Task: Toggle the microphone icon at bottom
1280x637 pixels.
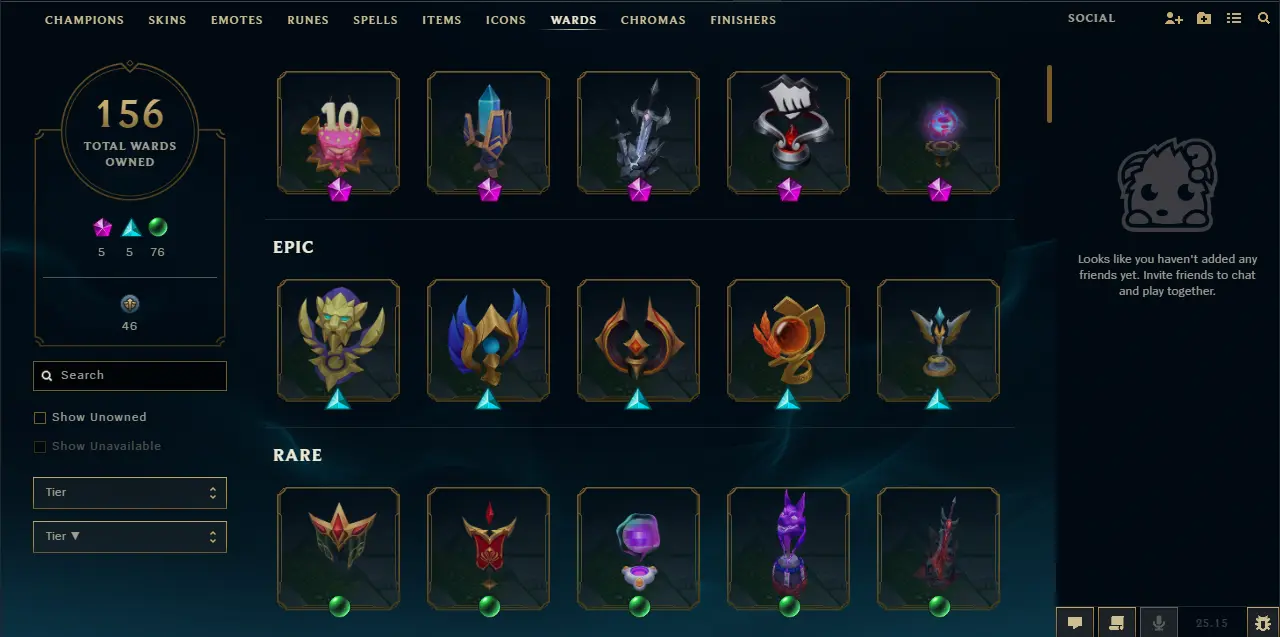Action: [1159, 623]
